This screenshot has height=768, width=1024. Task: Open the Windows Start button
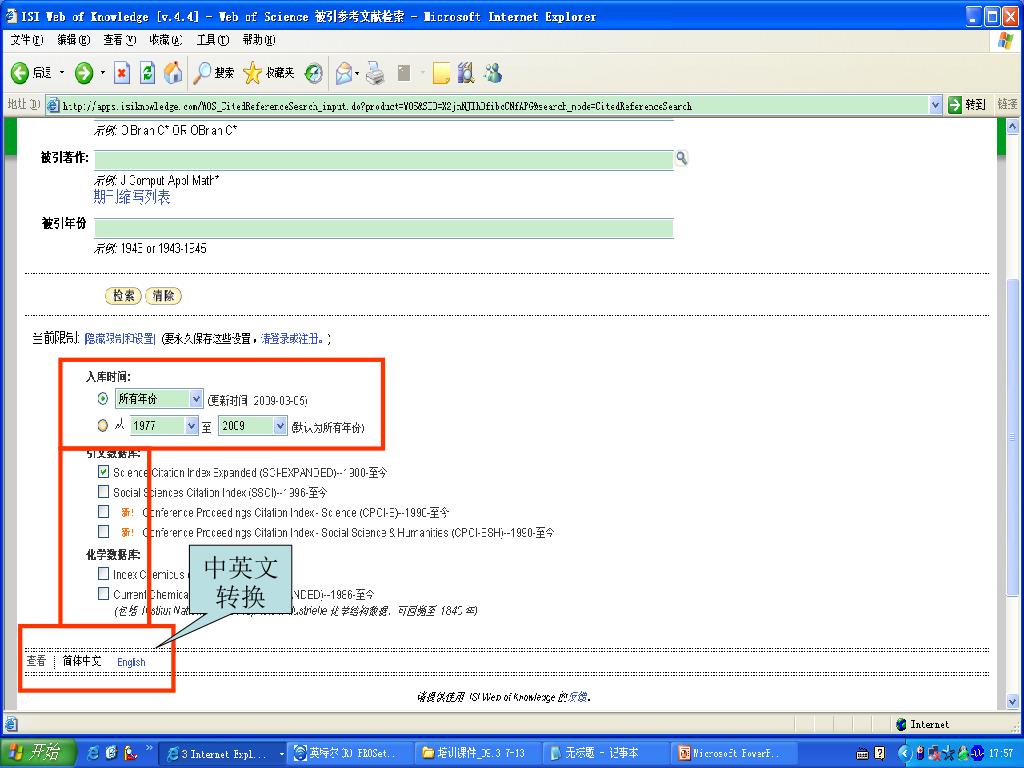38,752
